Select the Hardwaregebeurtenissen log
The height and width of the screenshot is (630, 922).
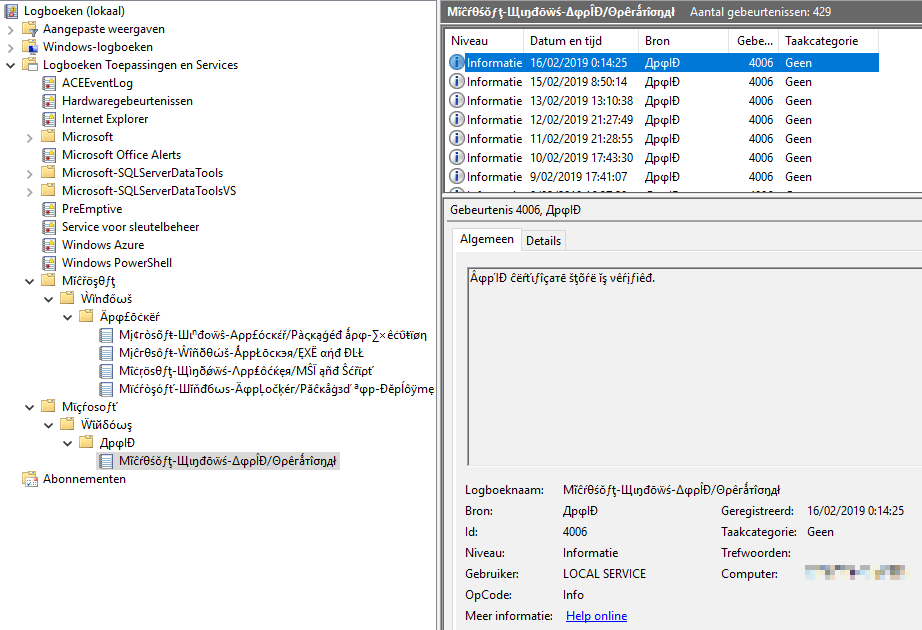coord(128,101)
